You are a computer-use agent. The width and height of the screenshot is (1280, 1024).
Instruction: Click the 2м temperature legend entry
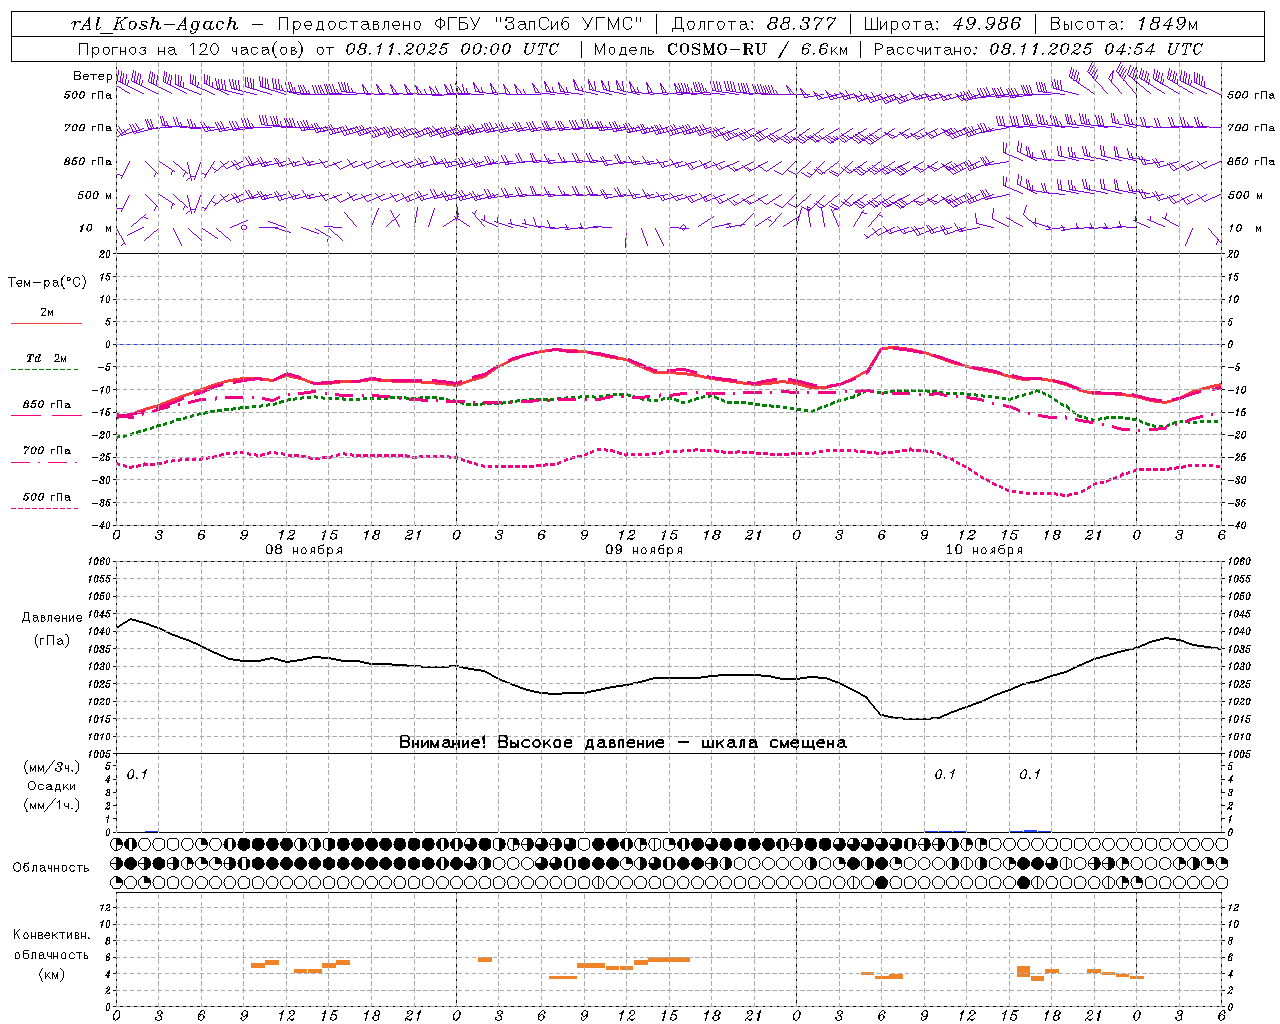click(46, 314)
